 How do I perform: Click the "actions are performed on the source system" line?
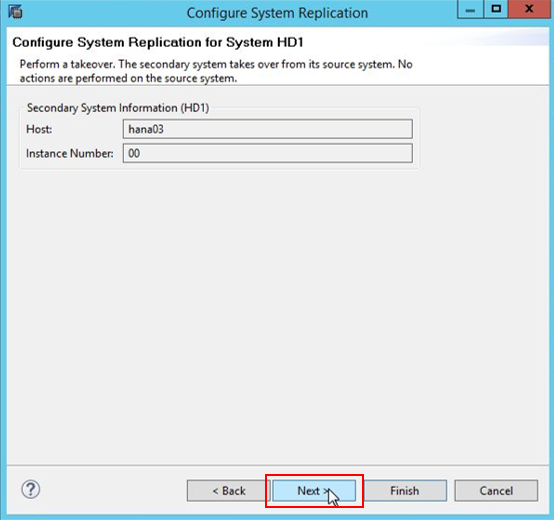pos(128,78)
